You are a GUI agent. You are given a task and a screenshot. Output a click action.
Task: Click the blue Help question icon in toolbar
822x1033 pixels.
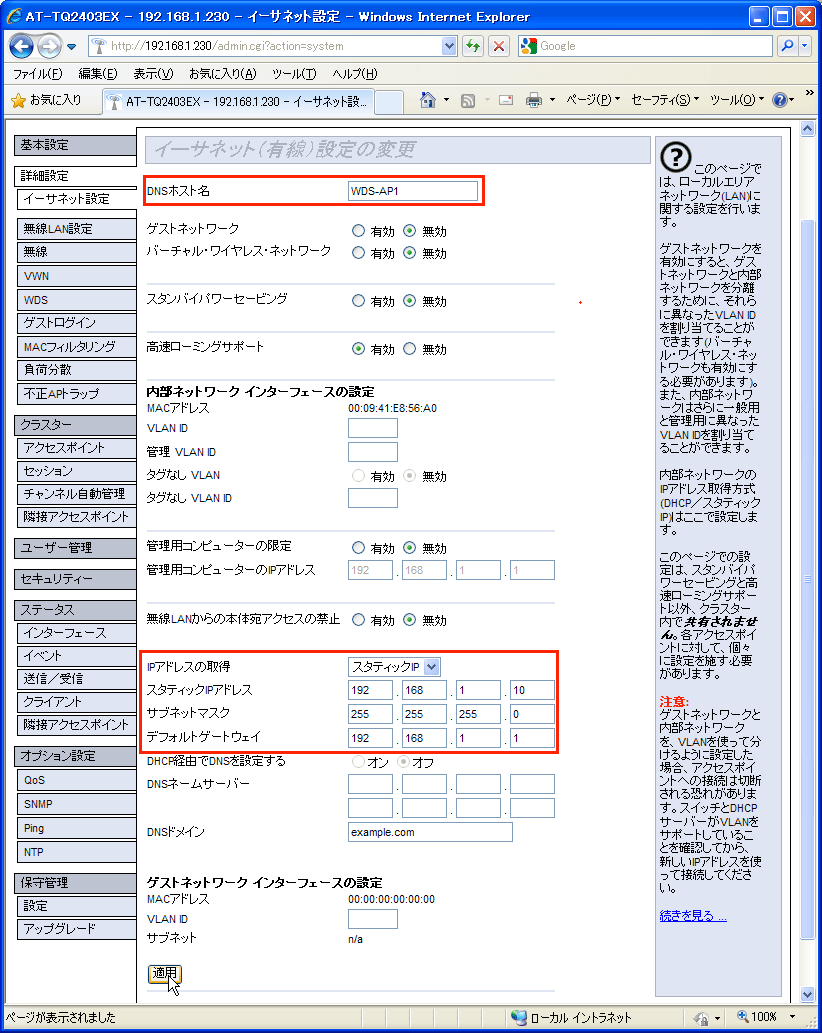(780, 100)
